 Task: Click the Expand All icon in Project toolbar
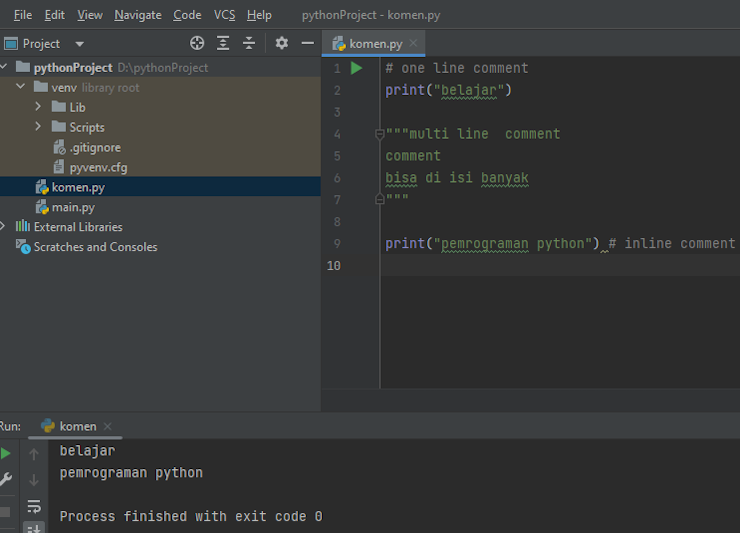(223, 43)
